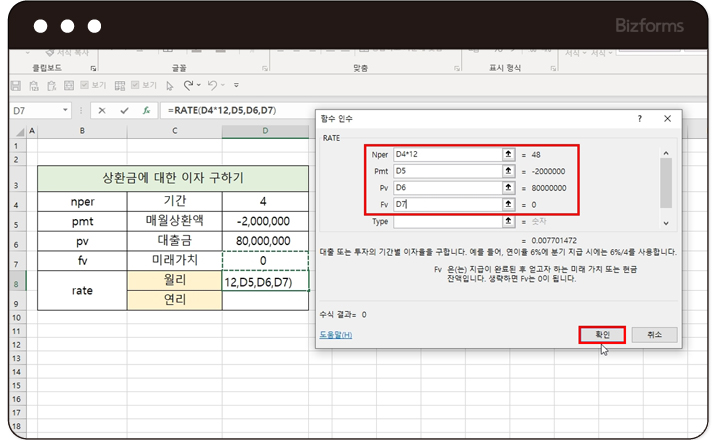Click the range selector icon for Pmt
715x440 pixels.
pos(508,171)
